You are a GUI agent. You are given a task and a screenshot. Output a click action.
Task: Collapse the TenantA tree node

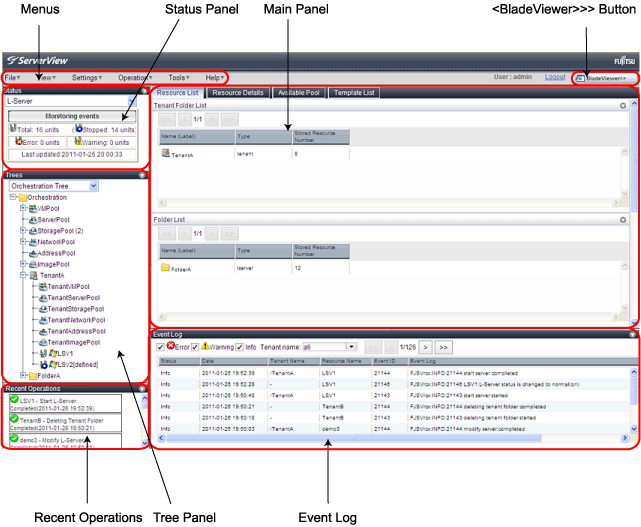point(23,274)
